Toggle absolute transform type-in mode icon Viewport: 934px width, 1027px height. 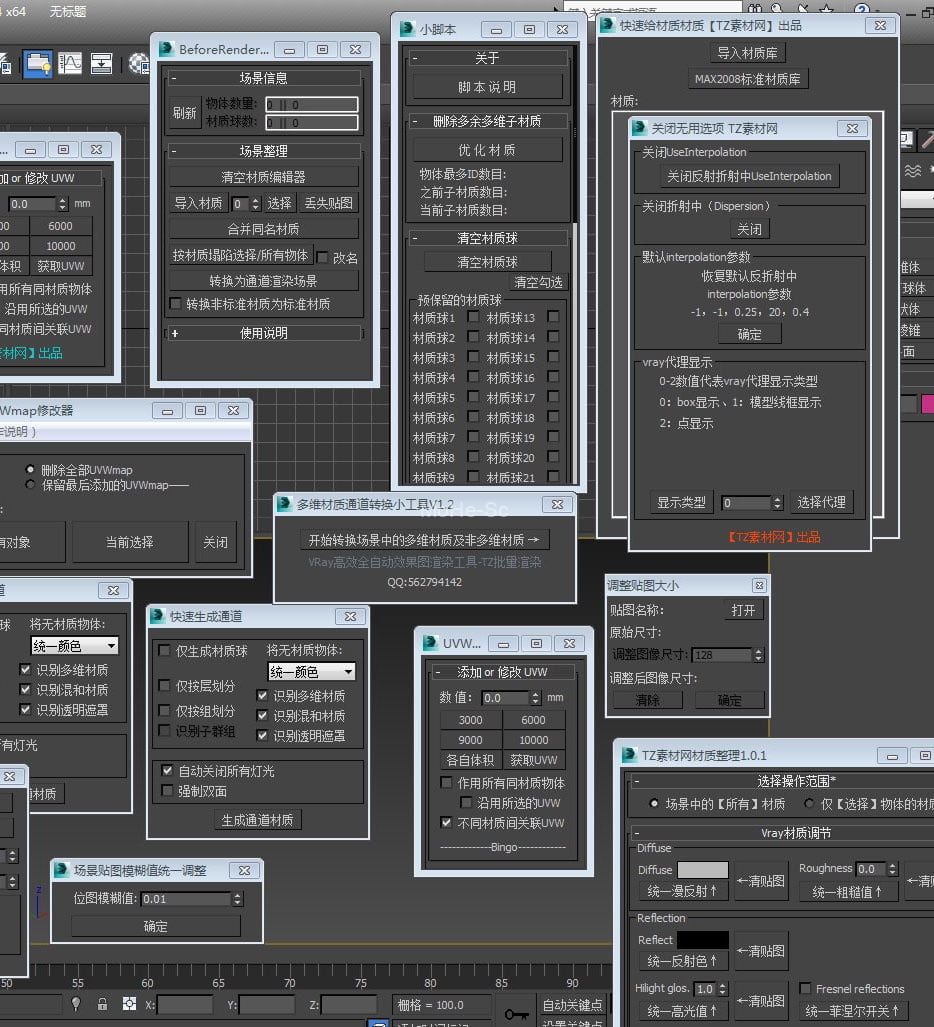pyautogui.click(x=128, y=1003)
